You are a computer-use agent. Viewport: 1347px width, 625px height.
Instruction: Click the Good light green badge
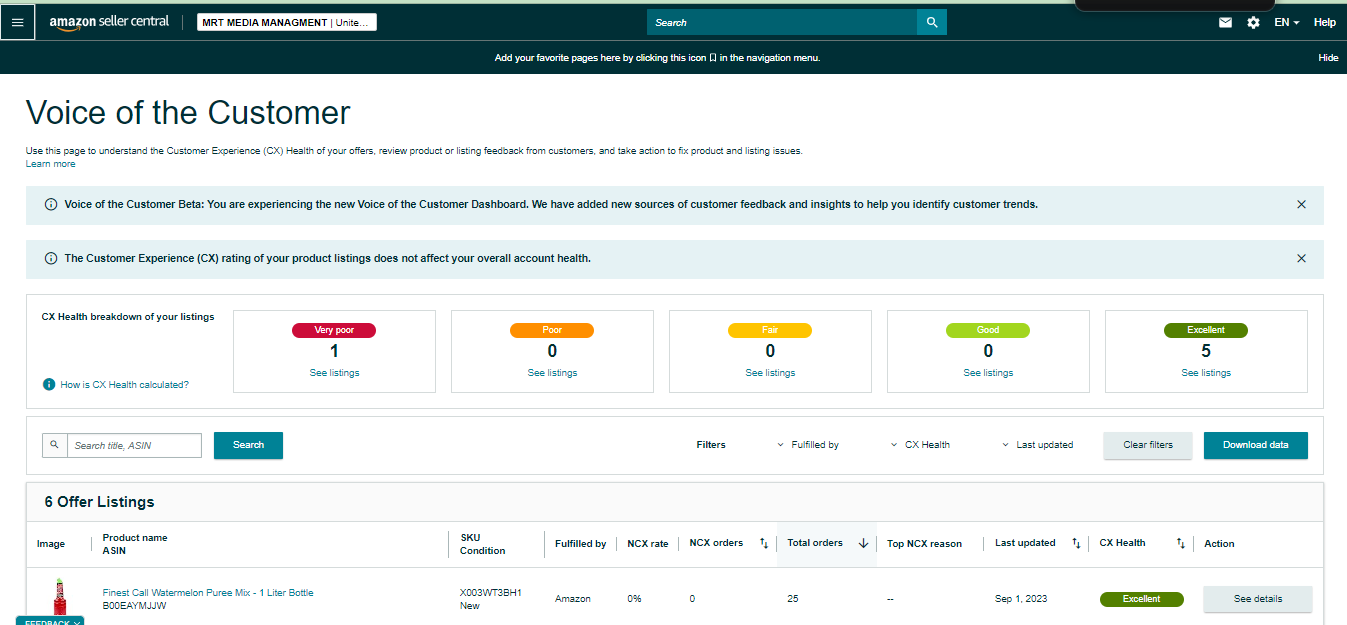(x=988, y=330)
